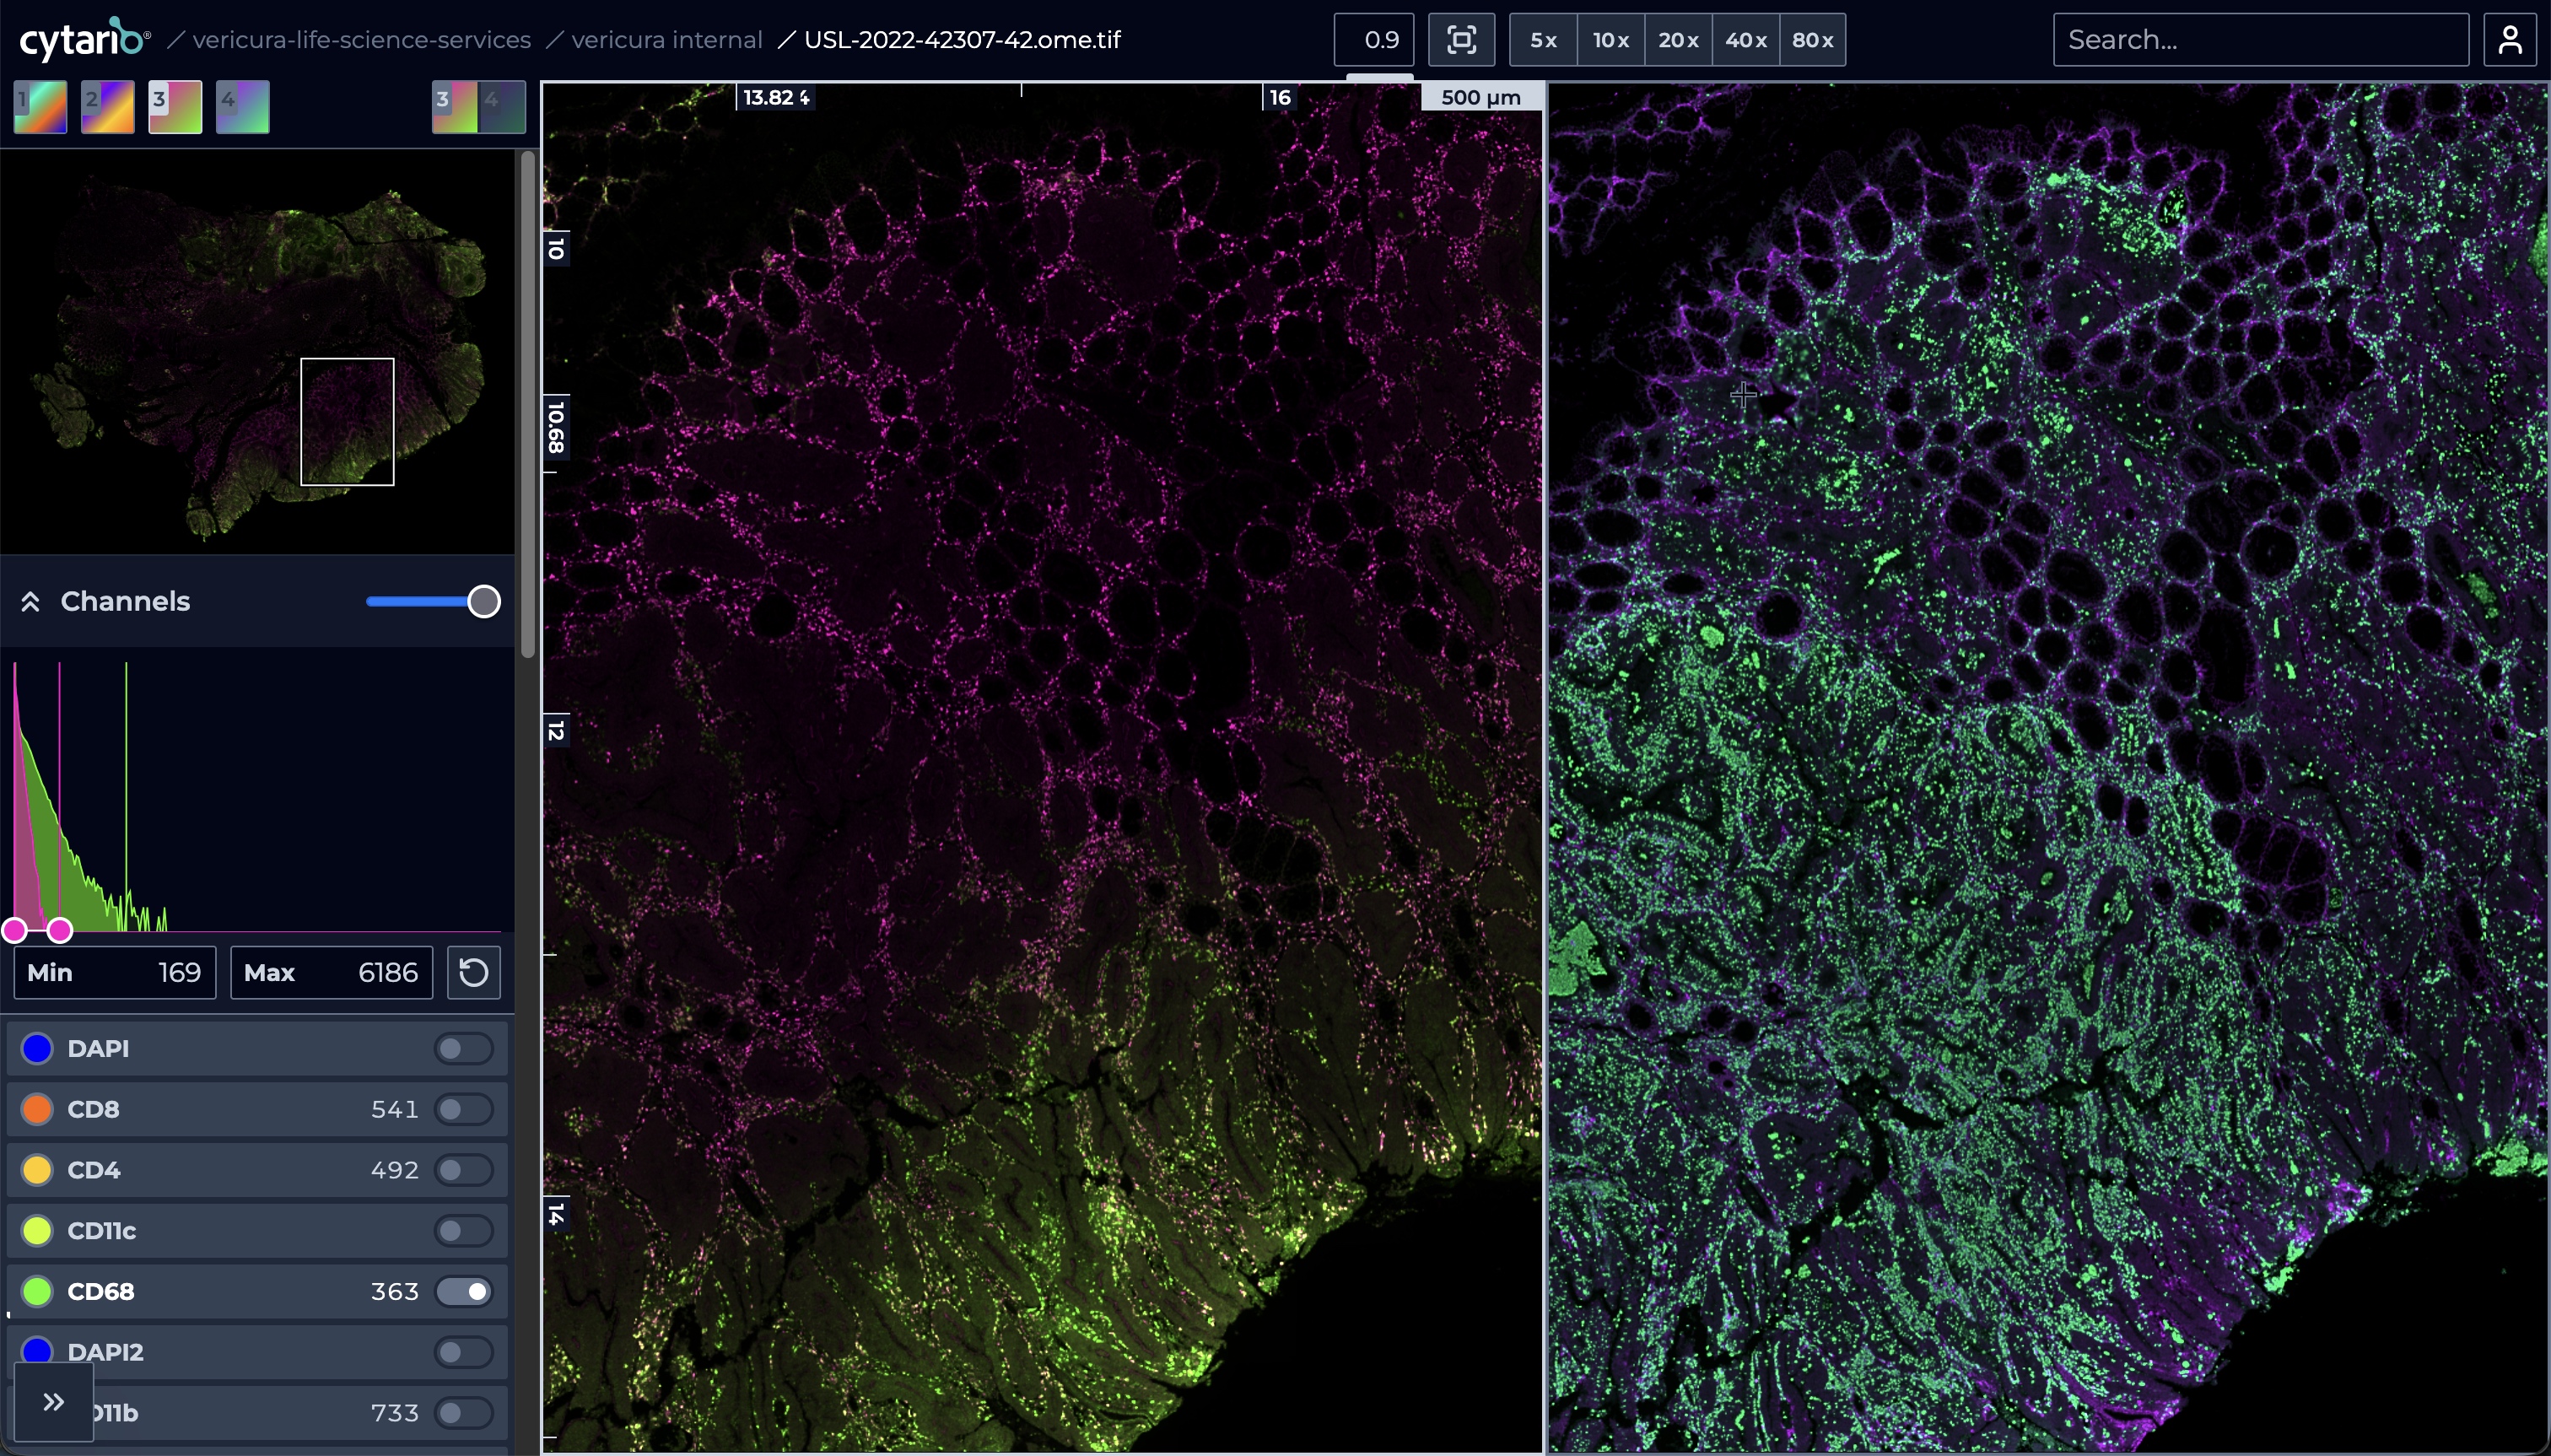Image resolution: width=2551 pixels, height=1456 pixels.
Task: Activate view preset 4 thumbnail
Action: coord(243,107)
